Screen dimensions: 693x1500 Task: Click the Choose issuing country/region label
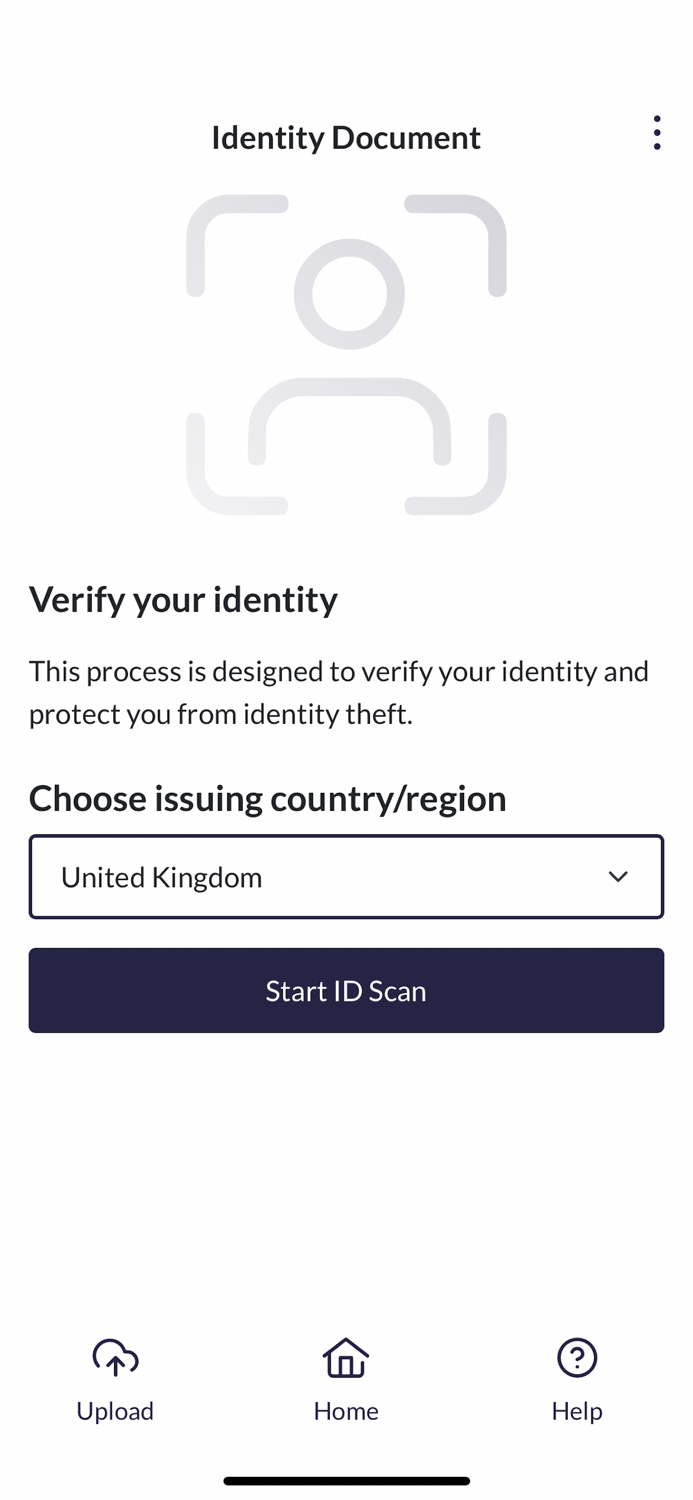click(x=267, y=798)
